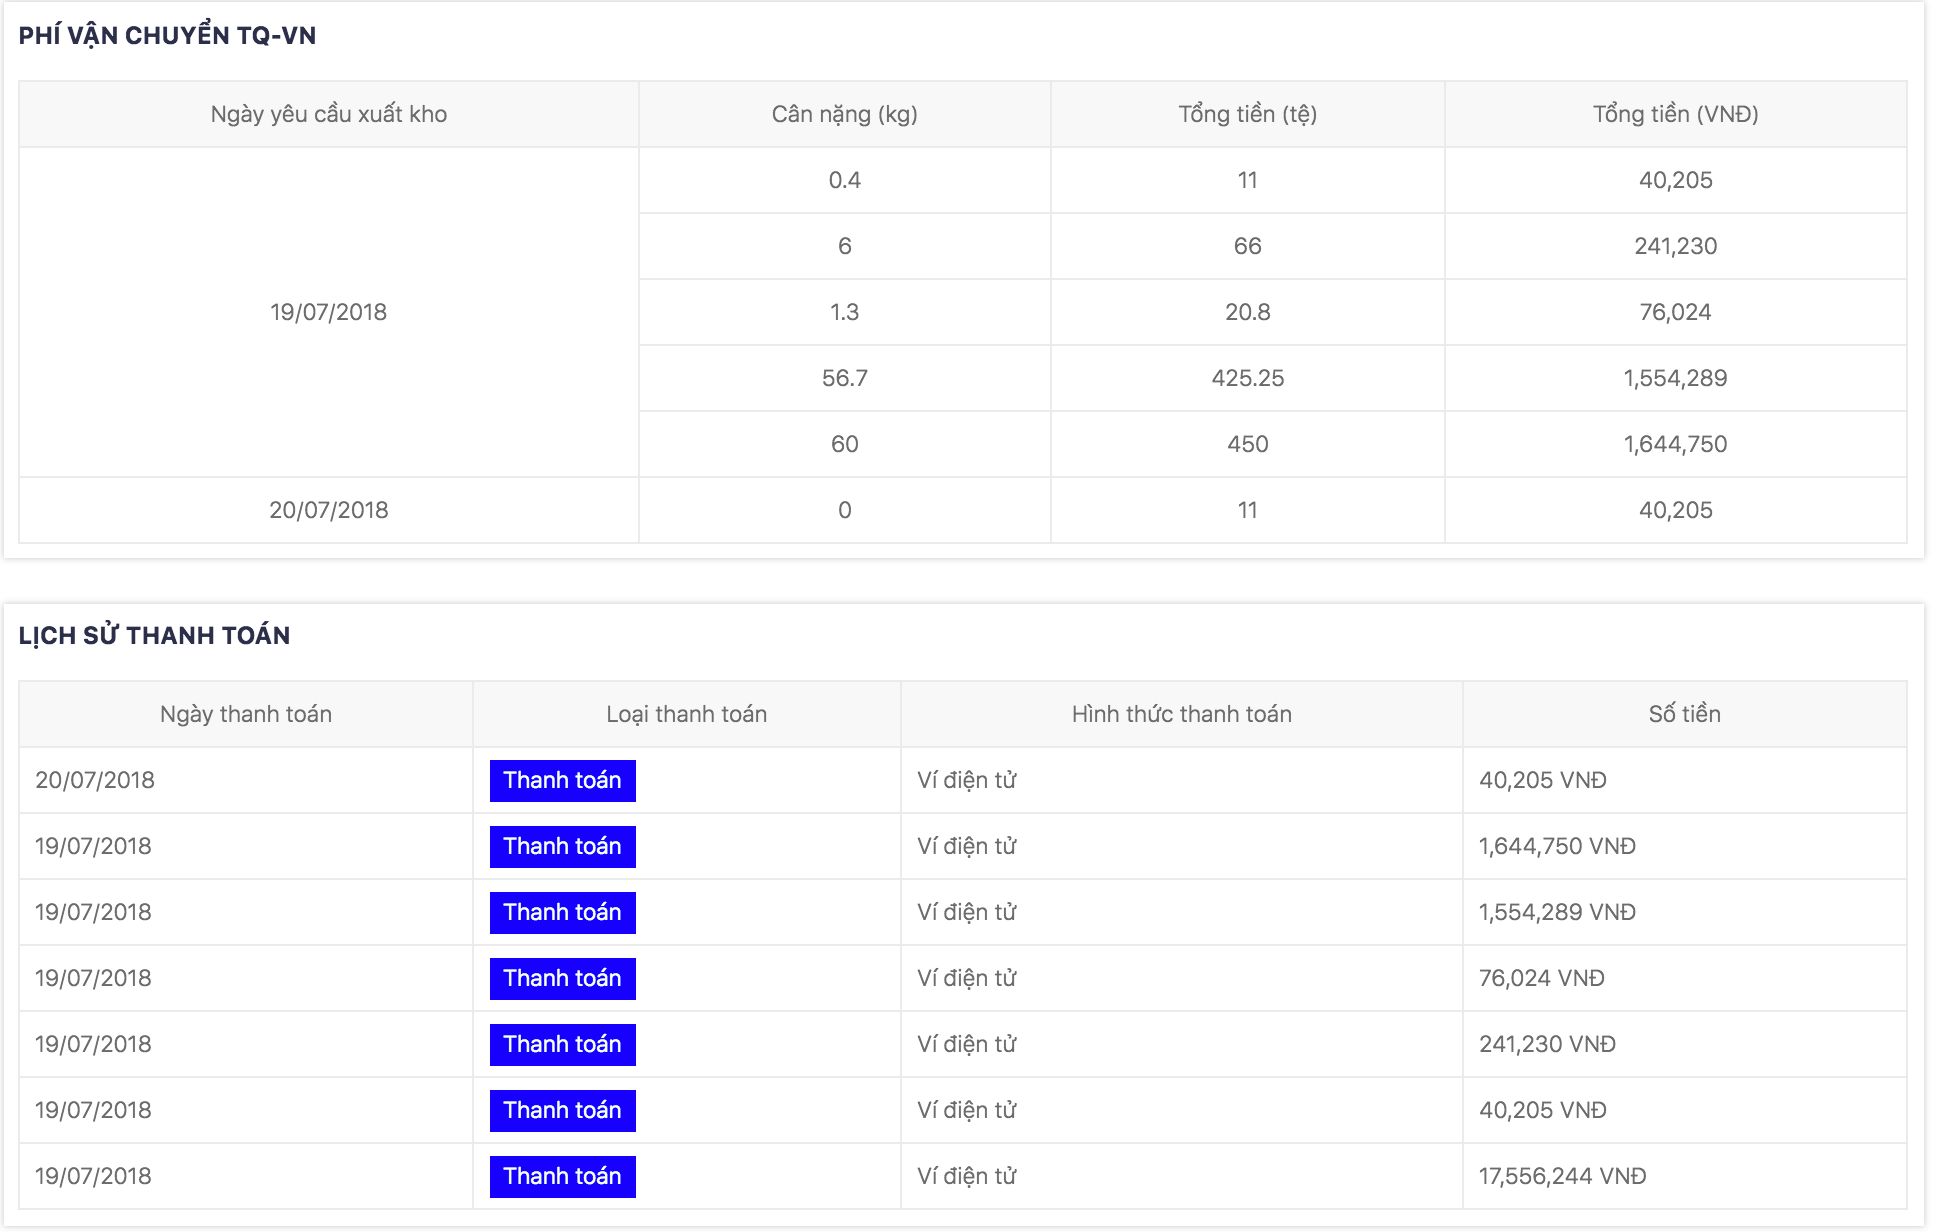Click 'Ngày thanh toán' column header

246,714
